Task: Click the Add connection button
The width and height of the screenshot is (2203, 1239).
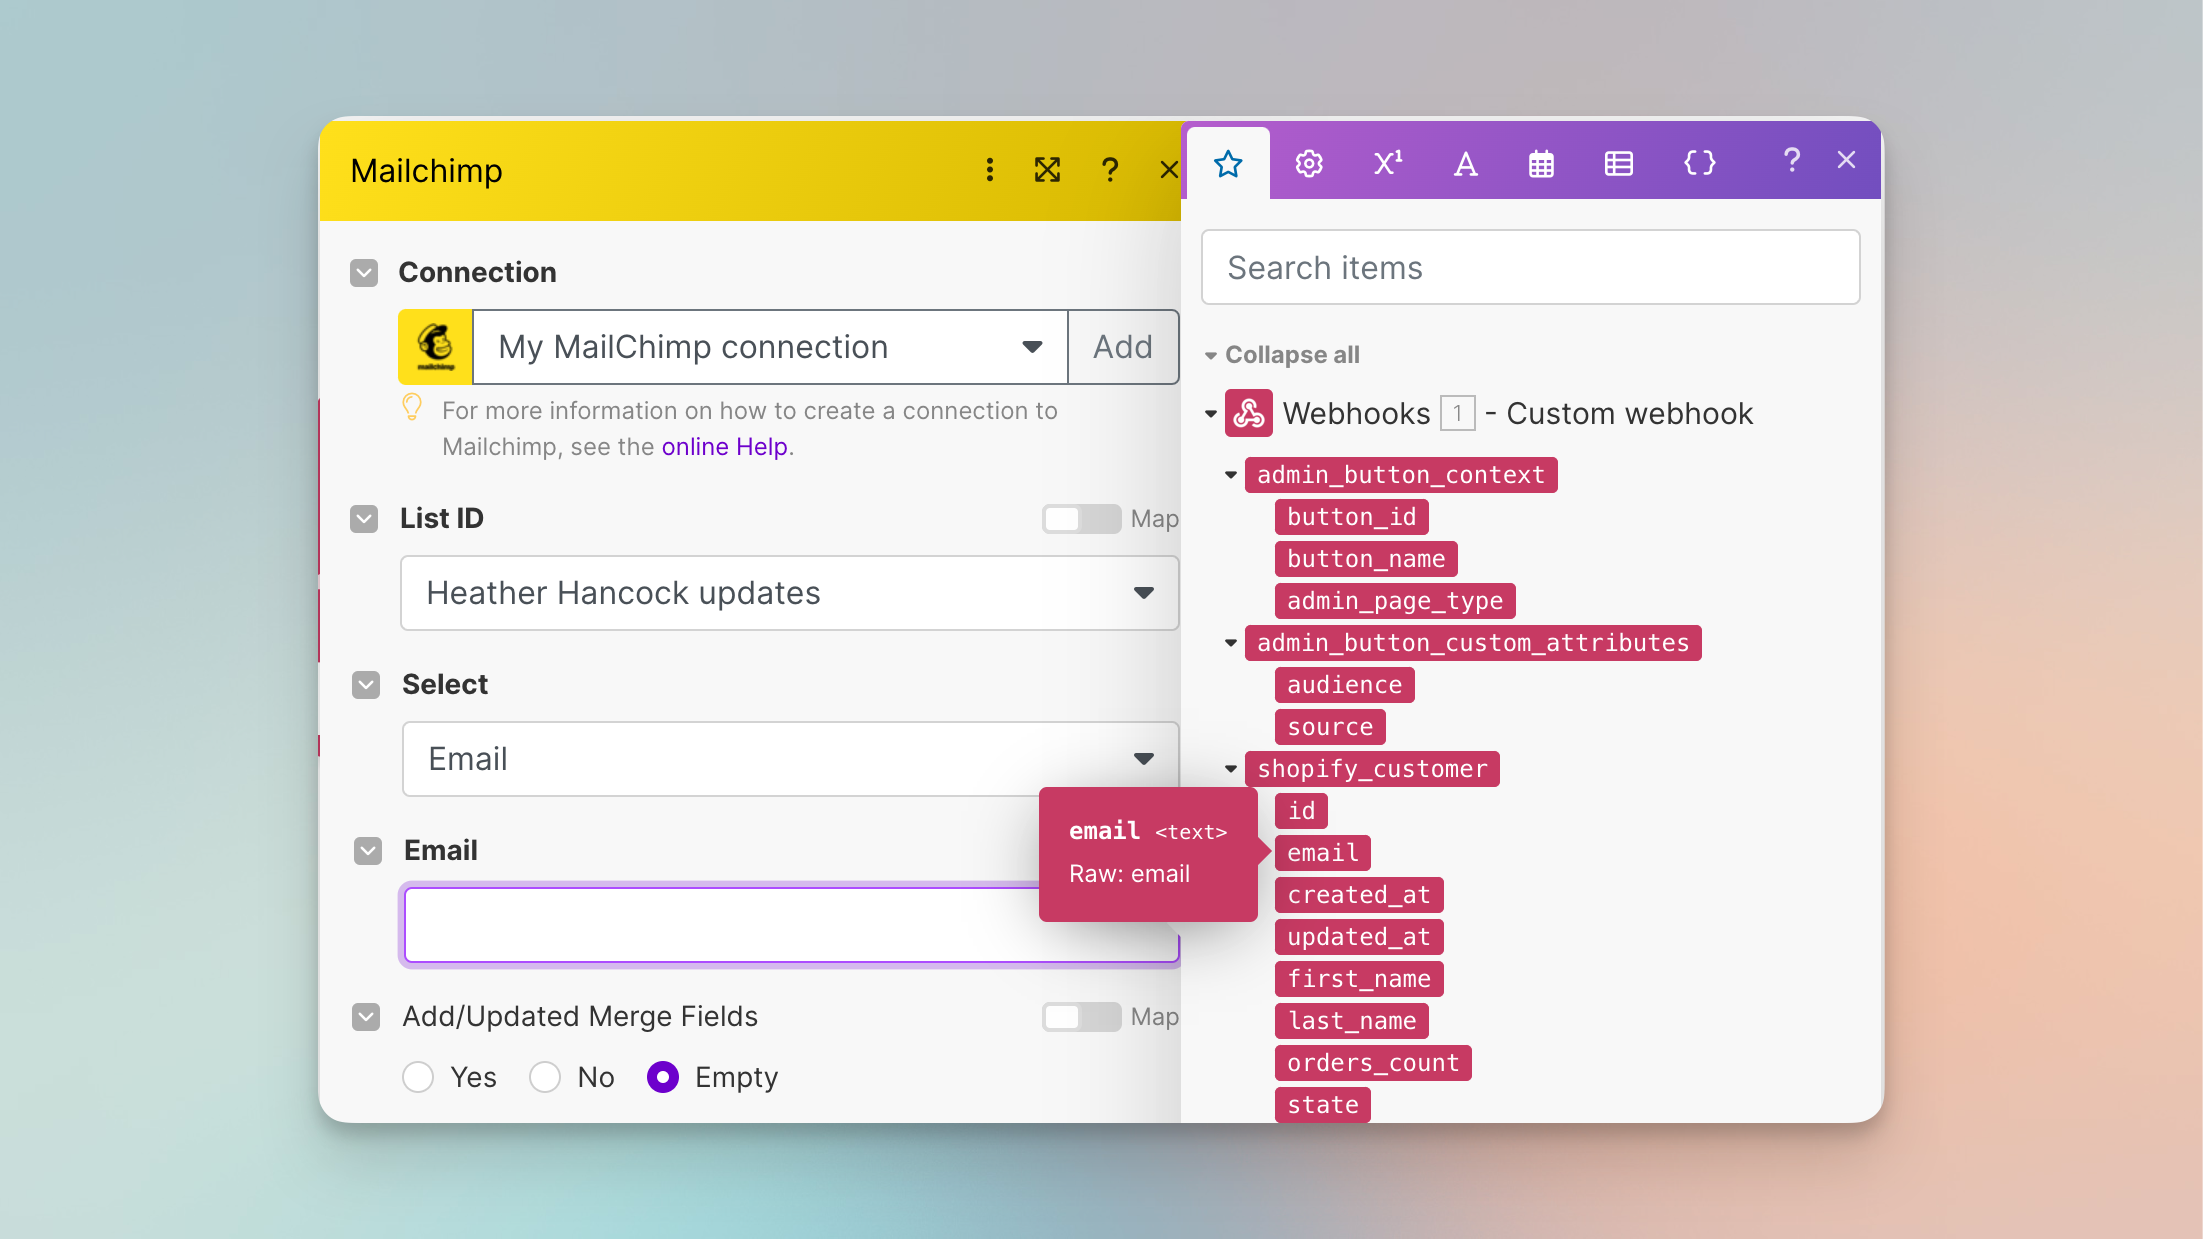Action: pyautogui.click(x=1123, y=347)
